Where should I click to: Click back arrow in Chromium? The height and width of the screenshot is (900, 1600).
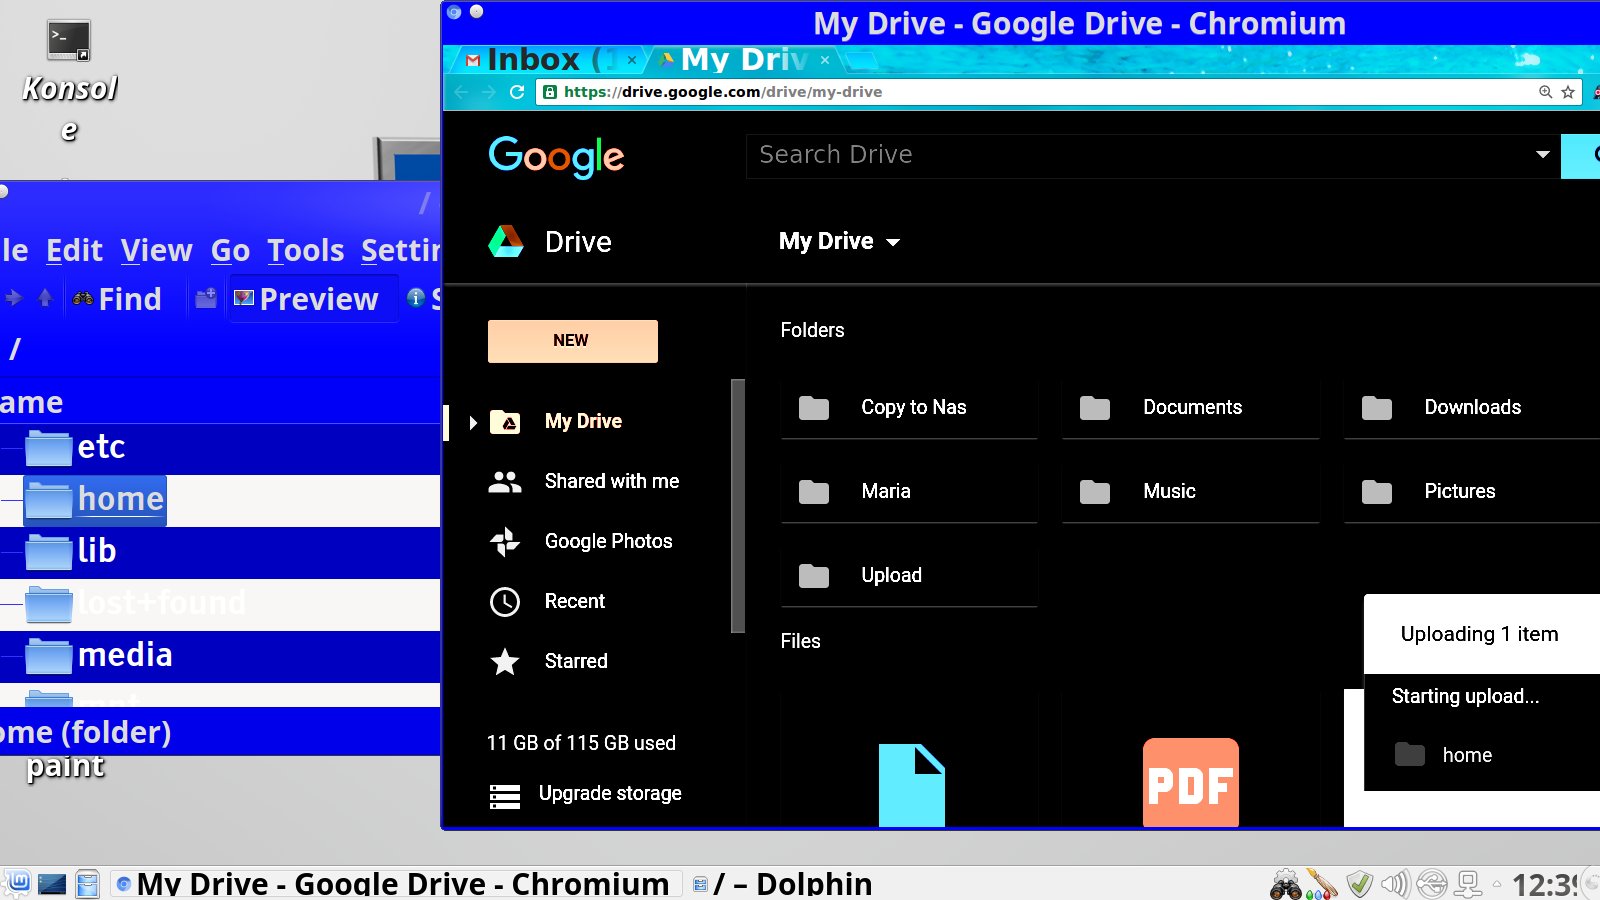tap(461, 92)
